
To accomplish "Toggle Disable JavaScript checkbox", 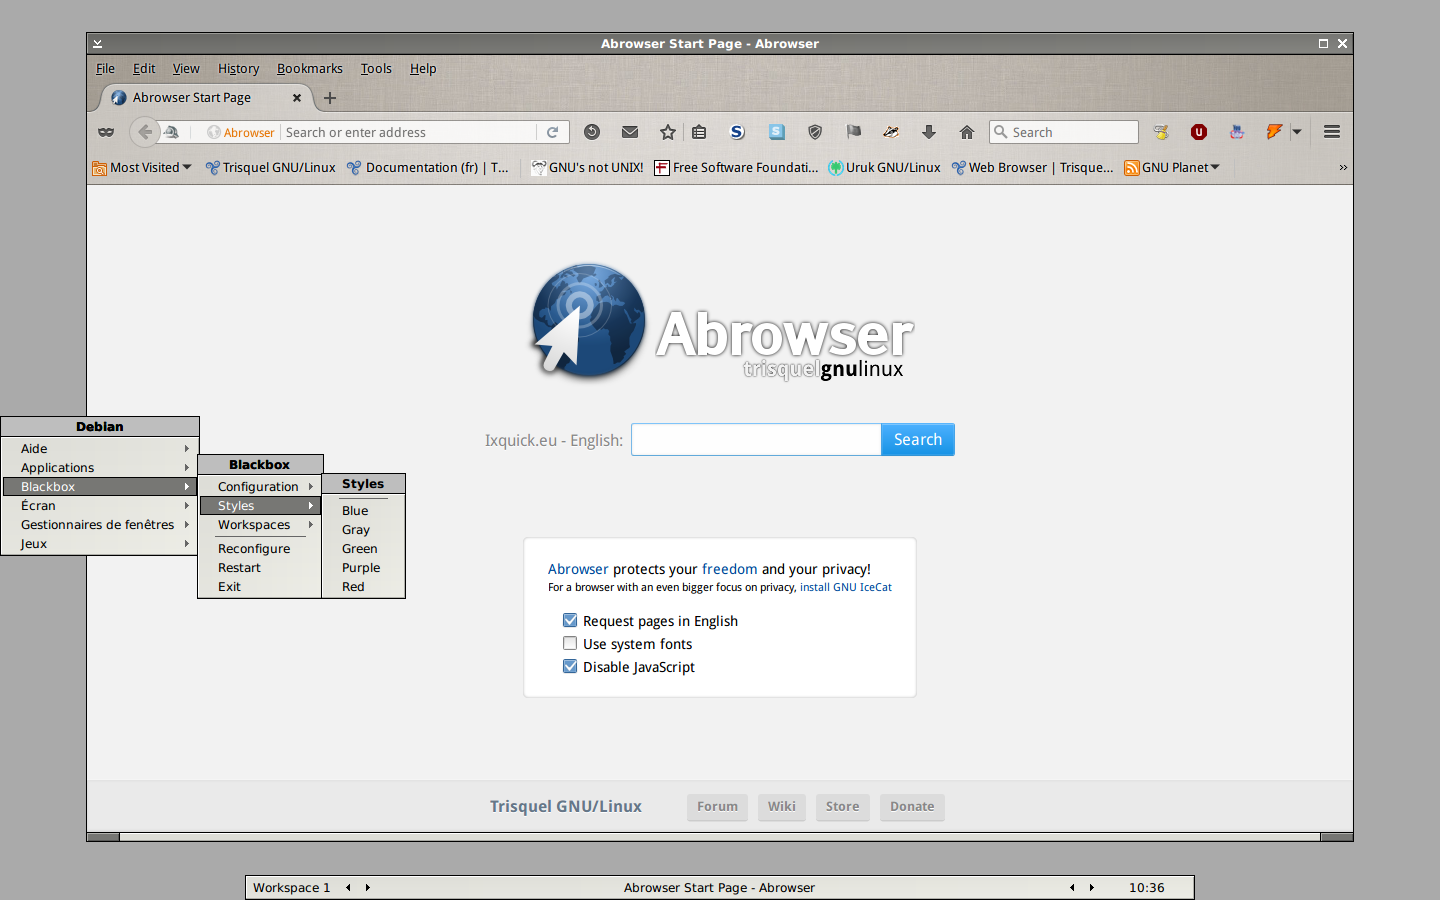I will [570, 666].
